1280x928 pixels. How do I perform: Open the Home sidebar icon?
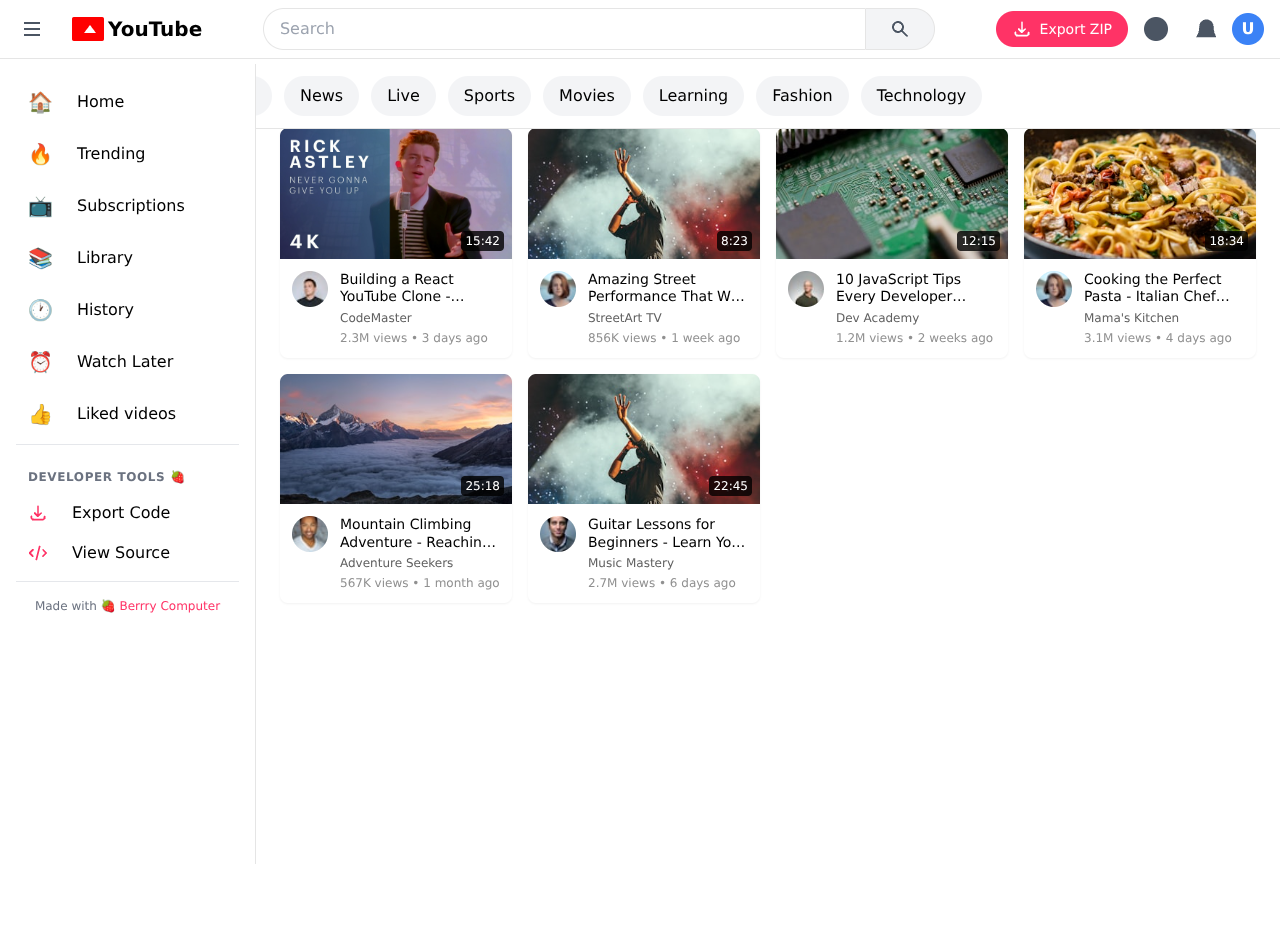[x=39, y=101]
